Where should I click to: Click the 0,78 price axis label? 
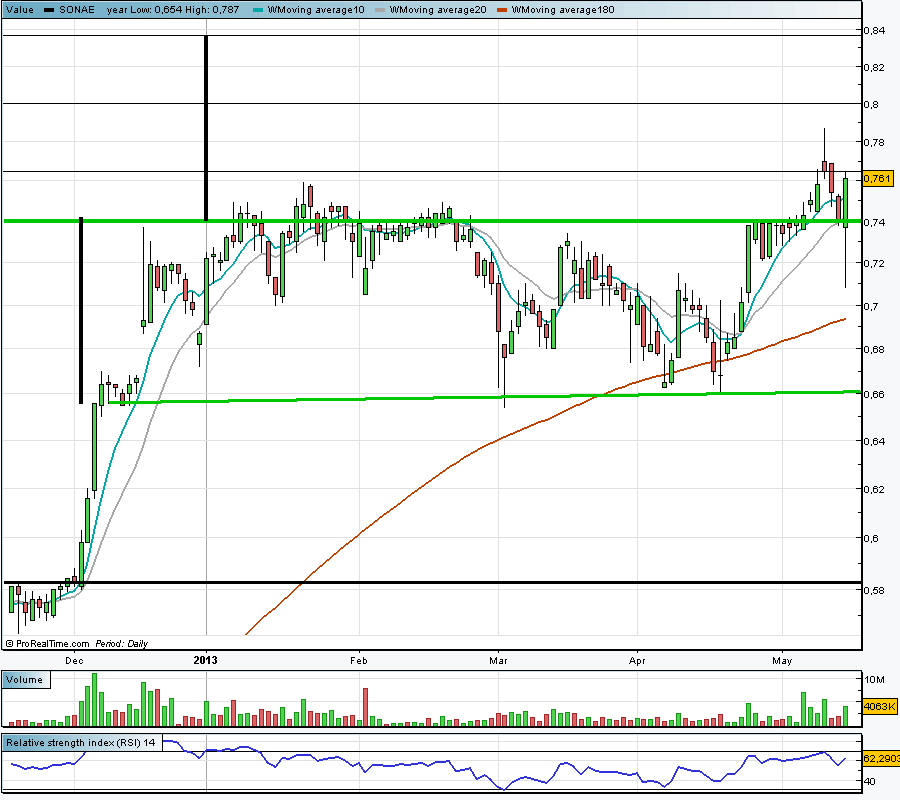(x=874, y=142)
